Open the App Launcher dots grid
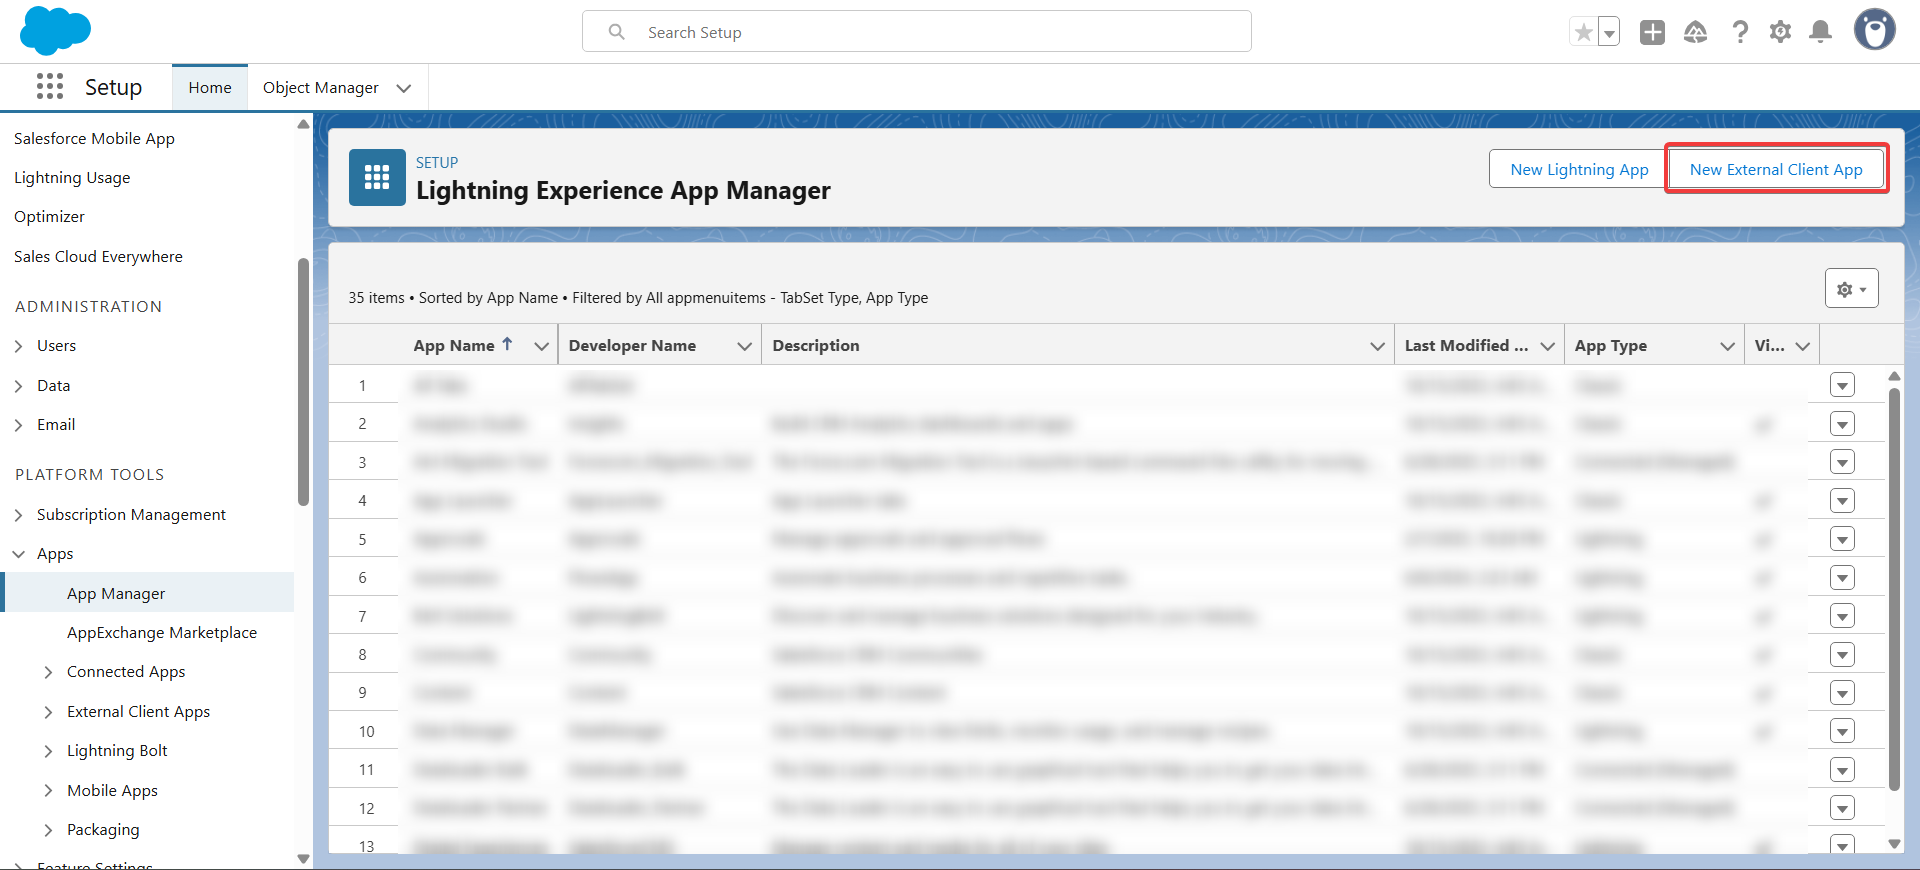This screenshot has width=1920, height=870. coord(49,87)
